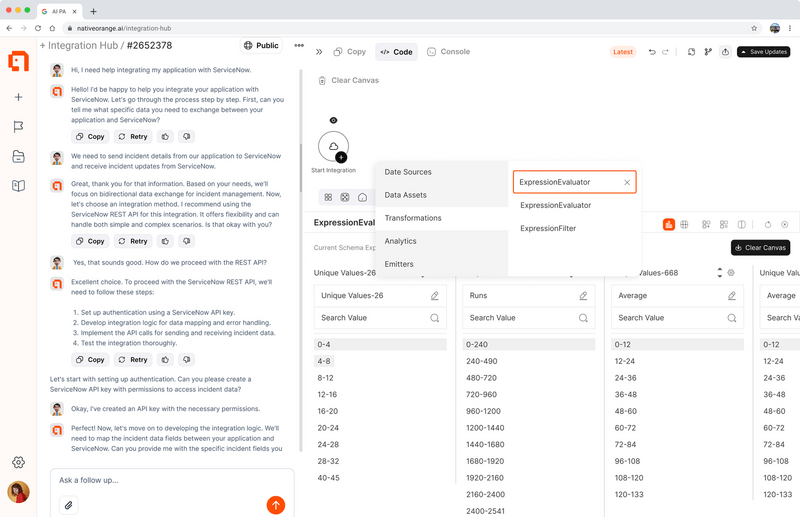800x517 pixels.
Task: Open the book icon in left sidebar
Action: 18,186
